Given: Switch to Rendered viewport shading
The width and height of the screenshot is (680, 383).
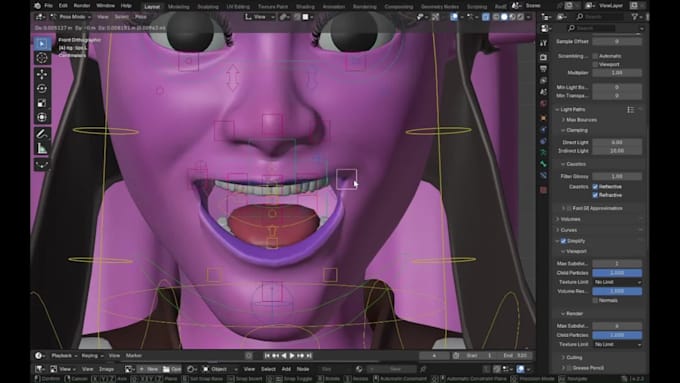Looking at the screenshot, I should click(520, 17).
